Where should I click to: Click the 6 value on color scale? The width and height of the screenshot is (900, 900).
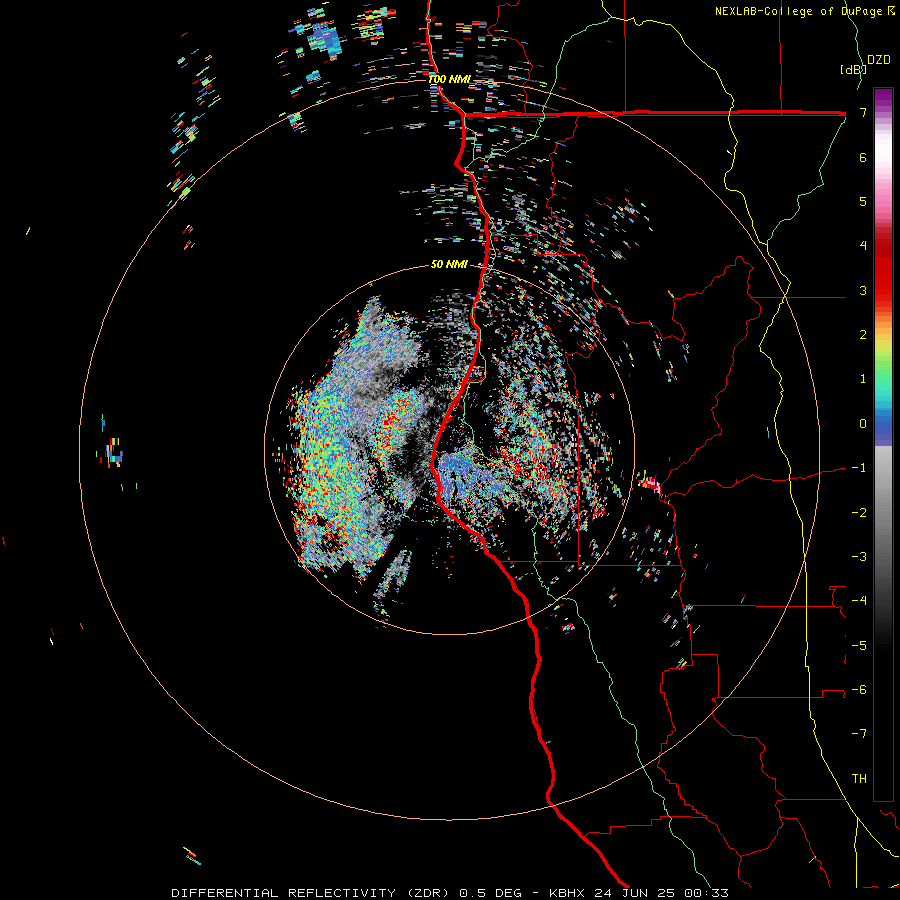(863, 157)
